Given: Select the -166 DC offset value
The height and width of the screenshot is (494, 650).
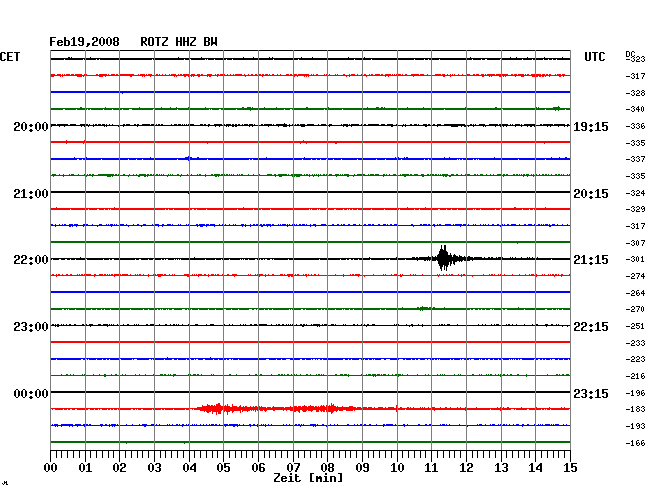Looking at the screenshot, I should click(x=635, y=443).
